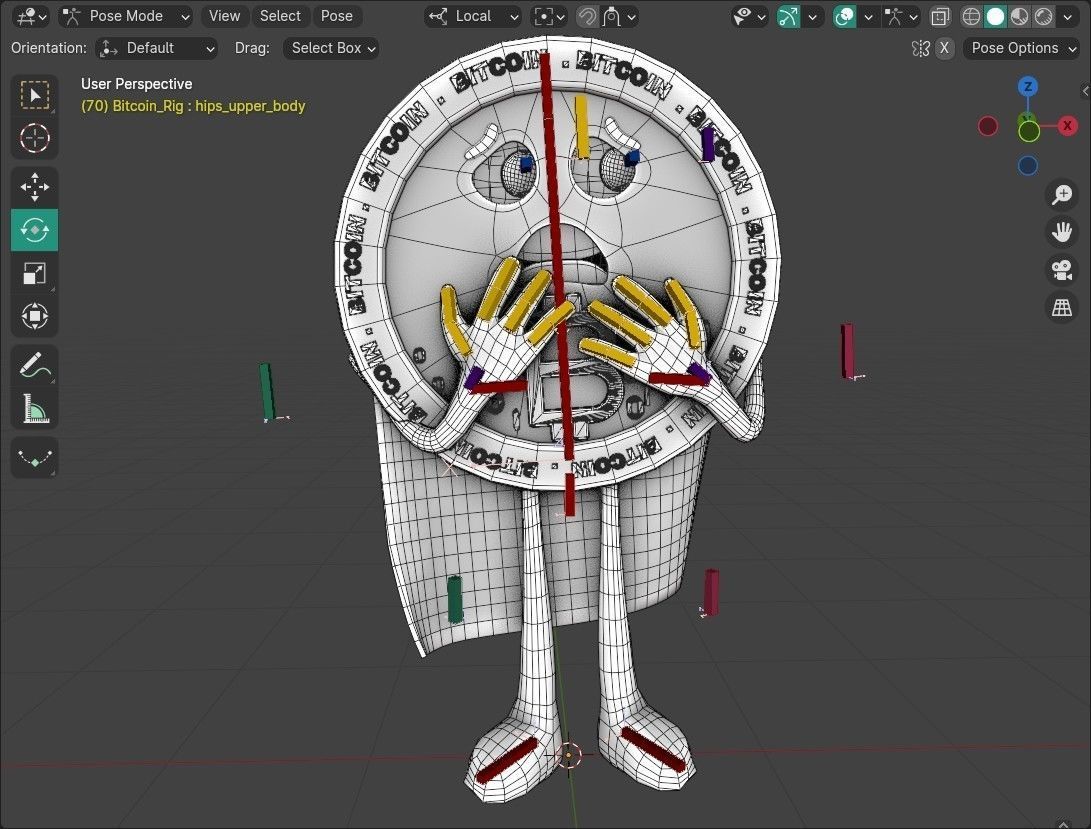Open object visibility and selectability dropdown

tap(749, 16)
